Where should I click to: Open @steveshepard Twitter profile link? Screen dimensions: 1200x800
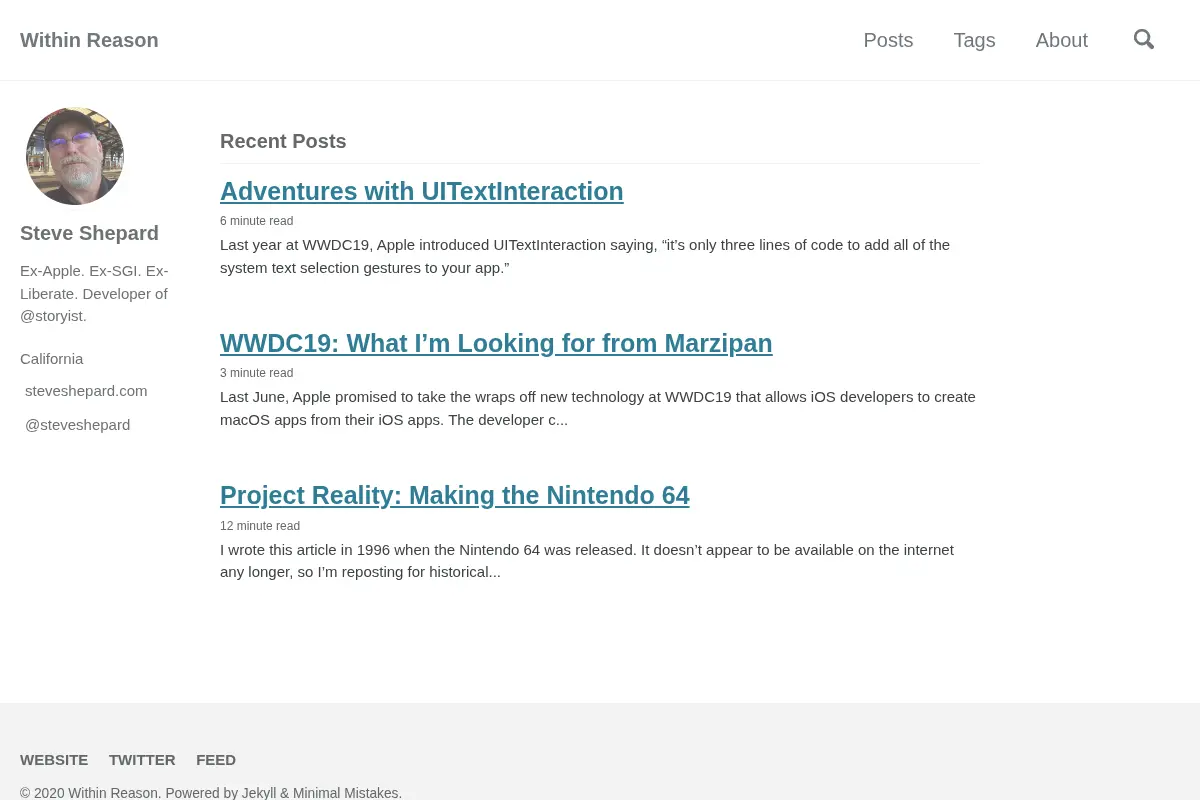pyautogui.click(x=77, y=425)
